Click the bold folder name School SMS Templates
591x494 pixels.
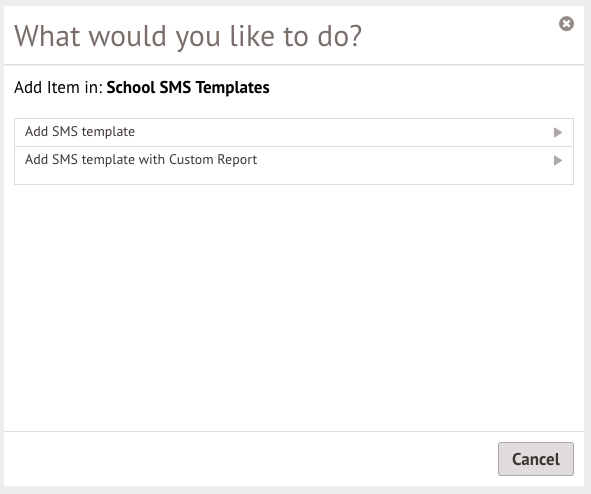188,87
